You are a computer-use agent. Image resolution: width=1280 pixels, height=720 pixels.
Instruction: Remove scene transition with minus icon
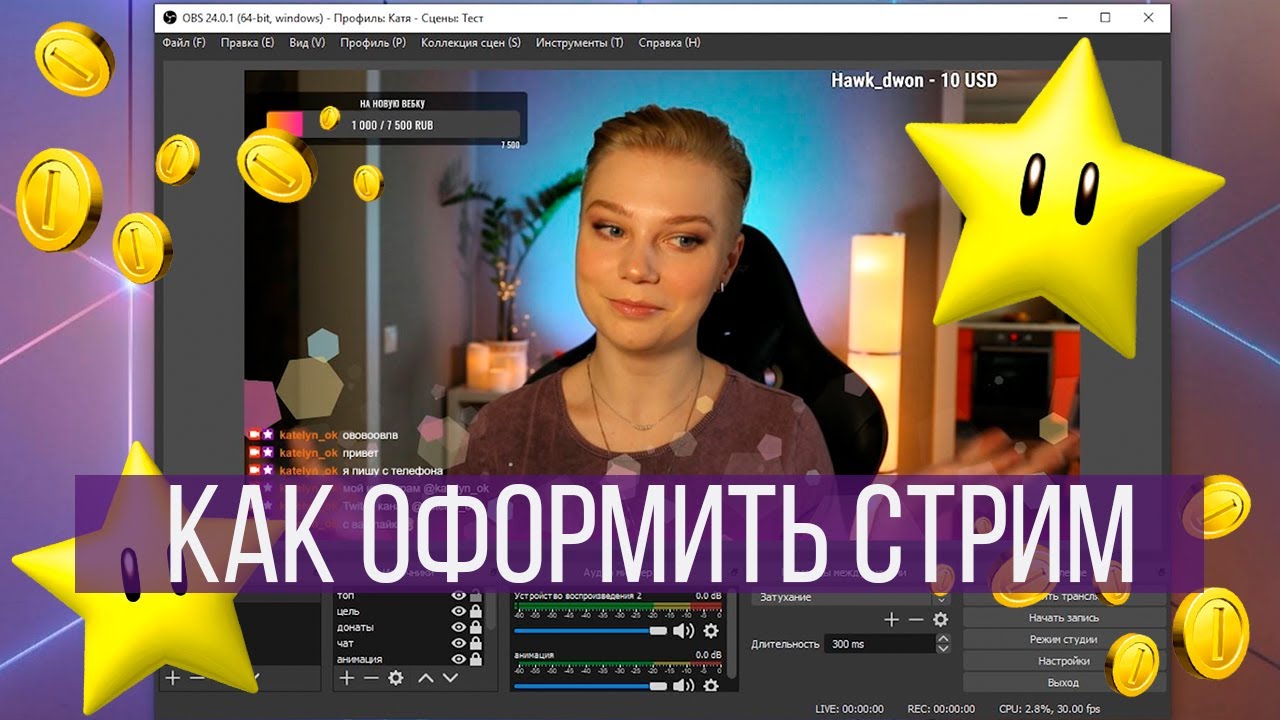click(x=916, y=620)
